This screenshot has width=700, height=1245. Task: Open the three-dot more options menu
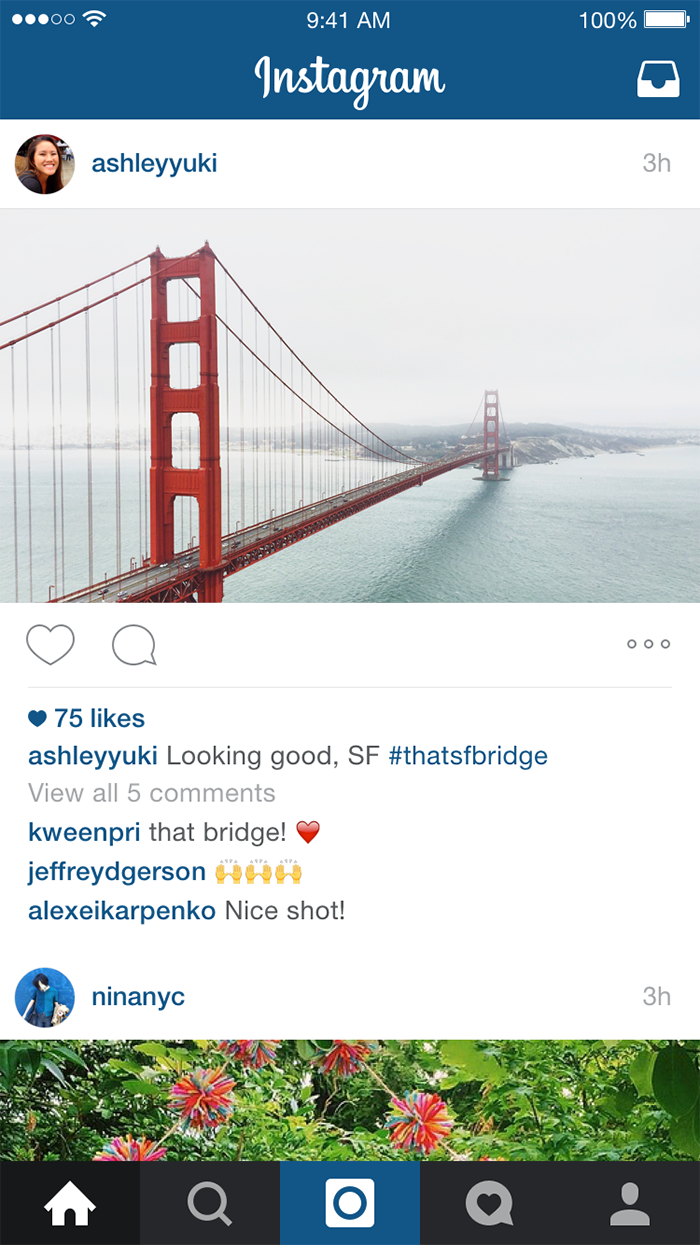click(x=648, y=644)
